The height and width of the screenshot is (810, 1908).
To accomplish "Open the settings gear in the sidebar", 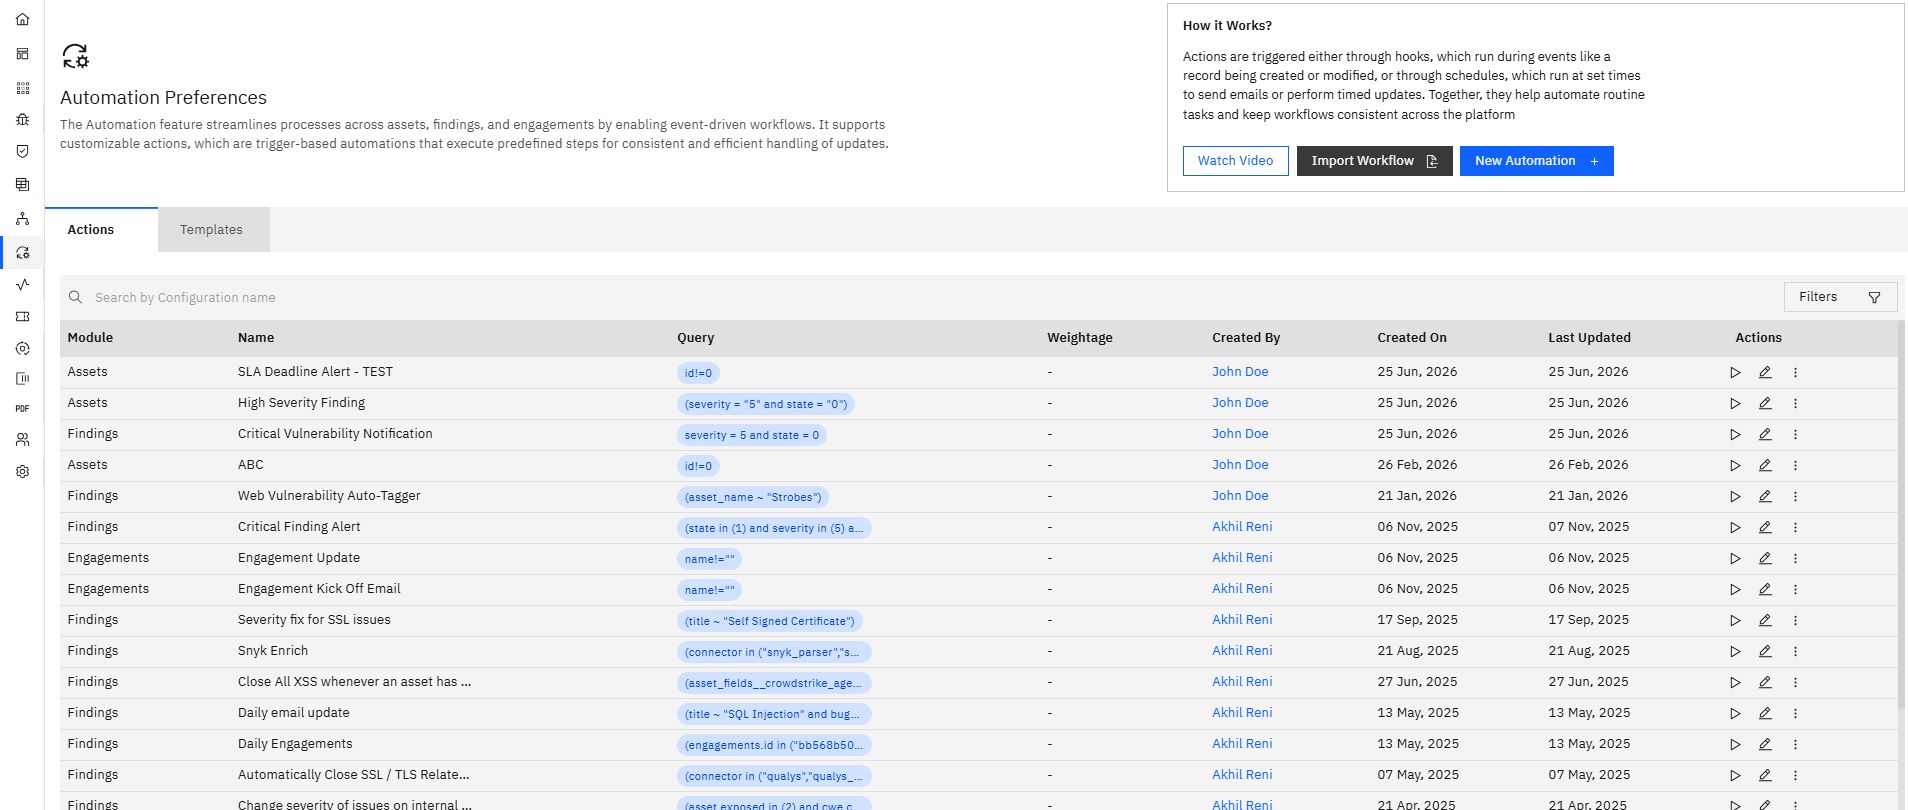I will [22, 472].
